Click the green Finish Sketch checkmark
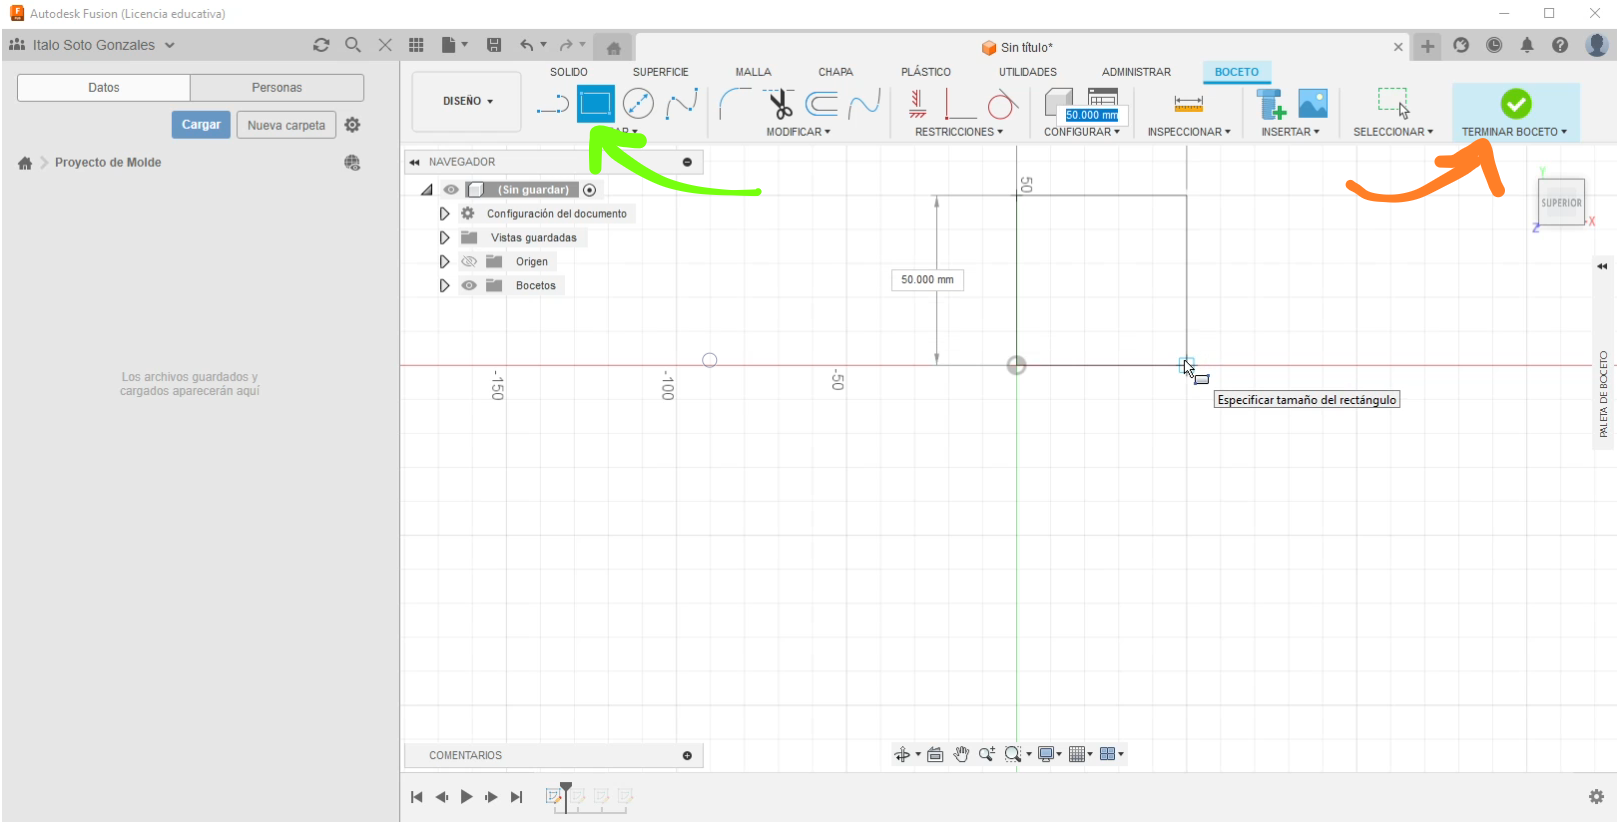 tap(1516, 103)
